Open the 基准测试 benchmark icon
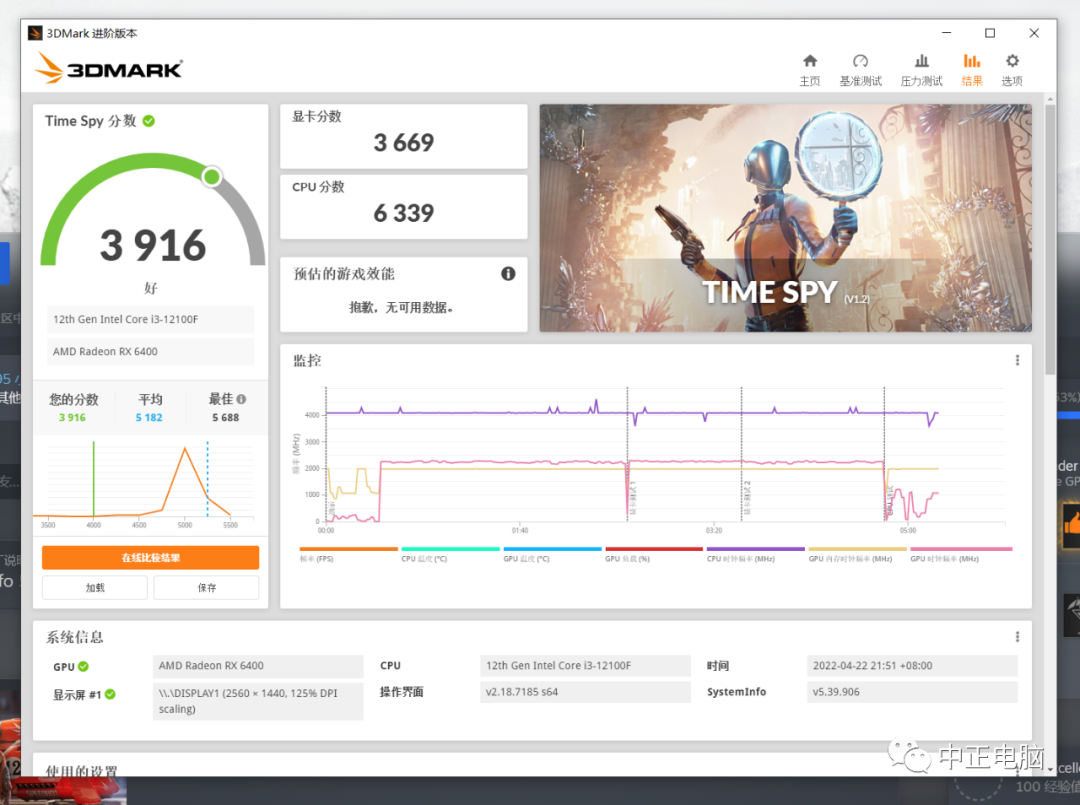 tap(860, 70)
